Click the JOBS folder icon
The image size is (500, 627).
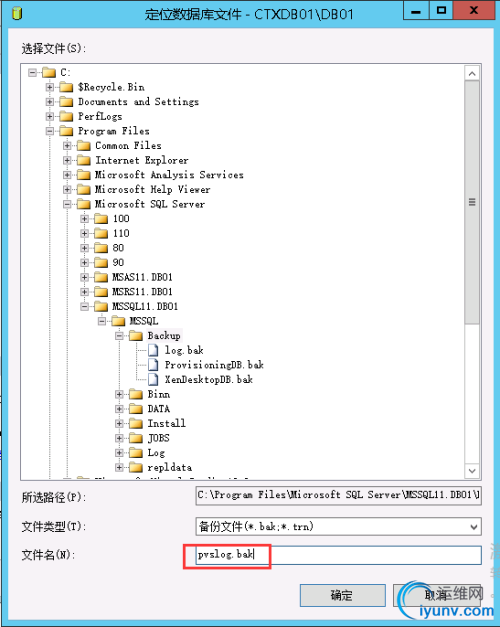pos(136,438)
